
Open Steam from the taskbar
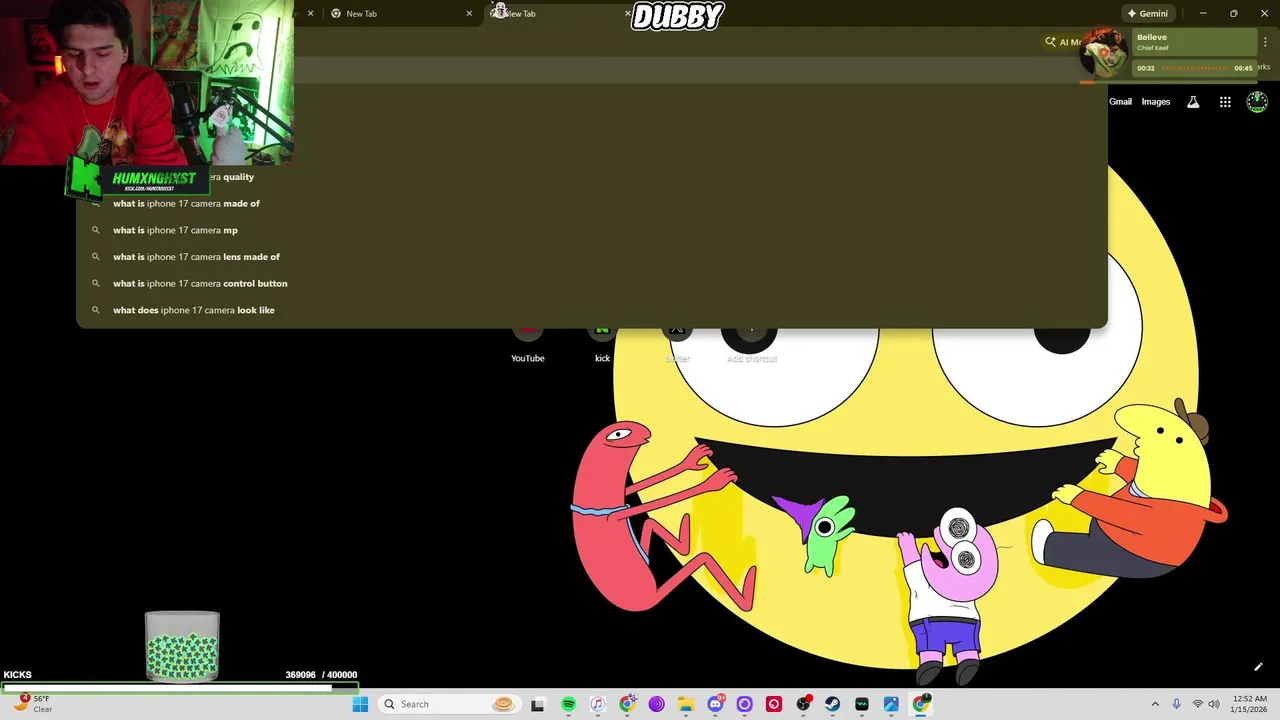(832, 704)
